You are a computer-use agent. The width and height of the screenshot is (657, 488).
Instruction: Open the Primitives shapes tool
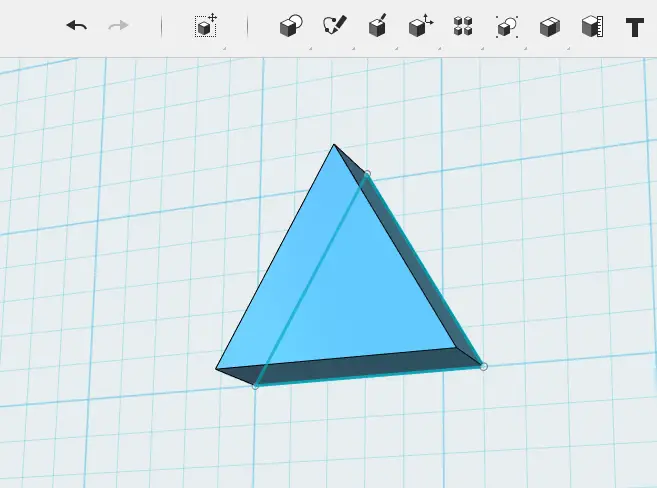pyautogui.click(x=291, y=26)
